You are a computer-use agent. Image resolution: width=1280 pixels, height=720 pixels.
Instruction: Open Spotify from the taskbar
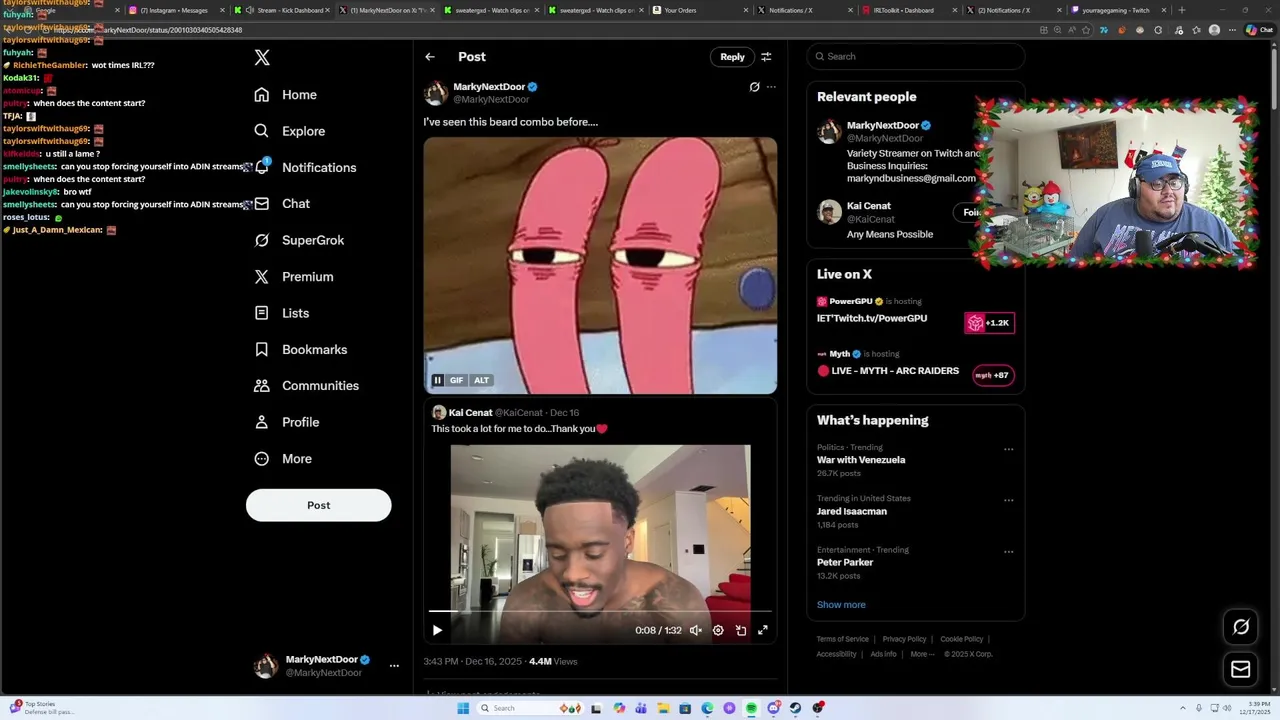click(751, 708)
